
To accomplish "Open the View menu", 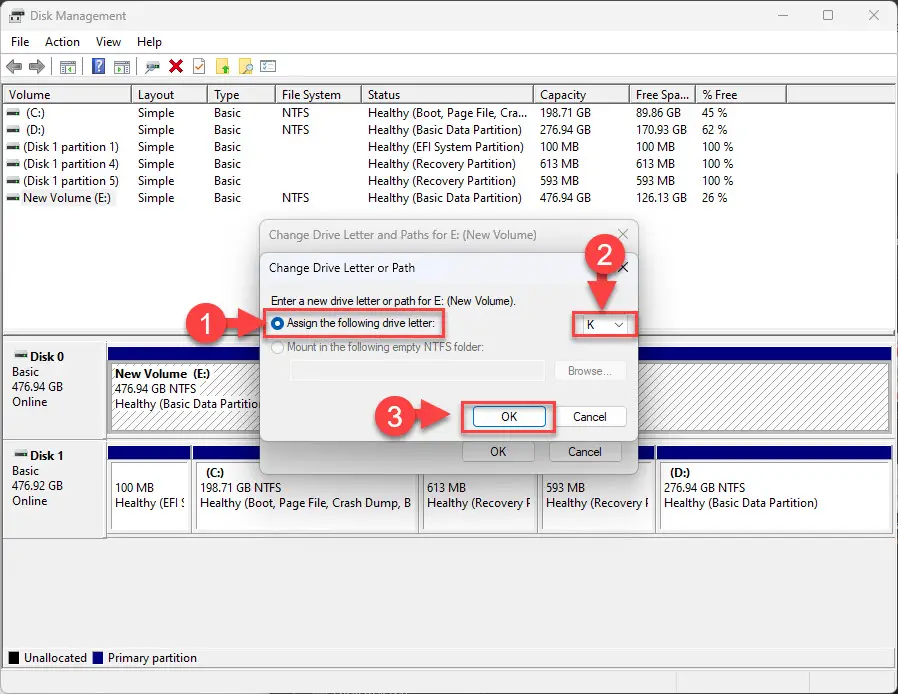I will tap(108, 42).
